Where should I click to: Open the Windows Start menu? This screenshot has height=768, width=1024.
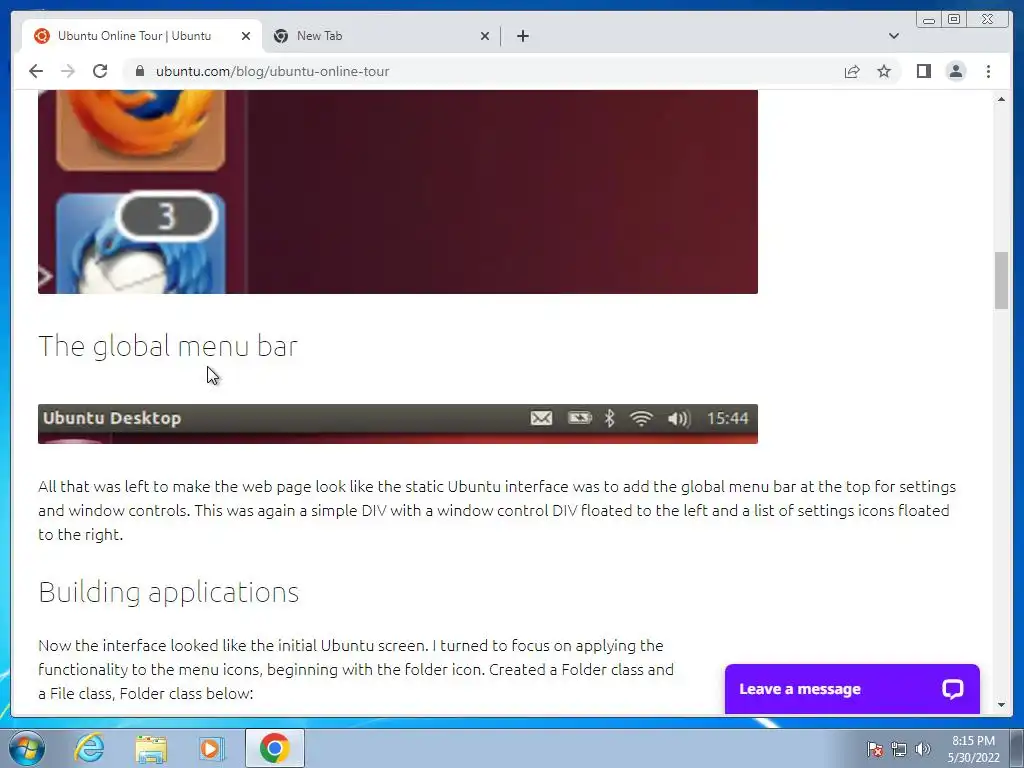click(26, 748)
